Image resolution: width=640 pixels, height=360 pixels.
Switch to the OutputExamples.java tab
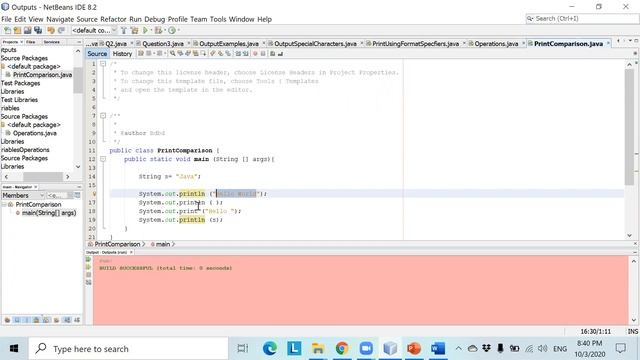click(x=229, y=43)
